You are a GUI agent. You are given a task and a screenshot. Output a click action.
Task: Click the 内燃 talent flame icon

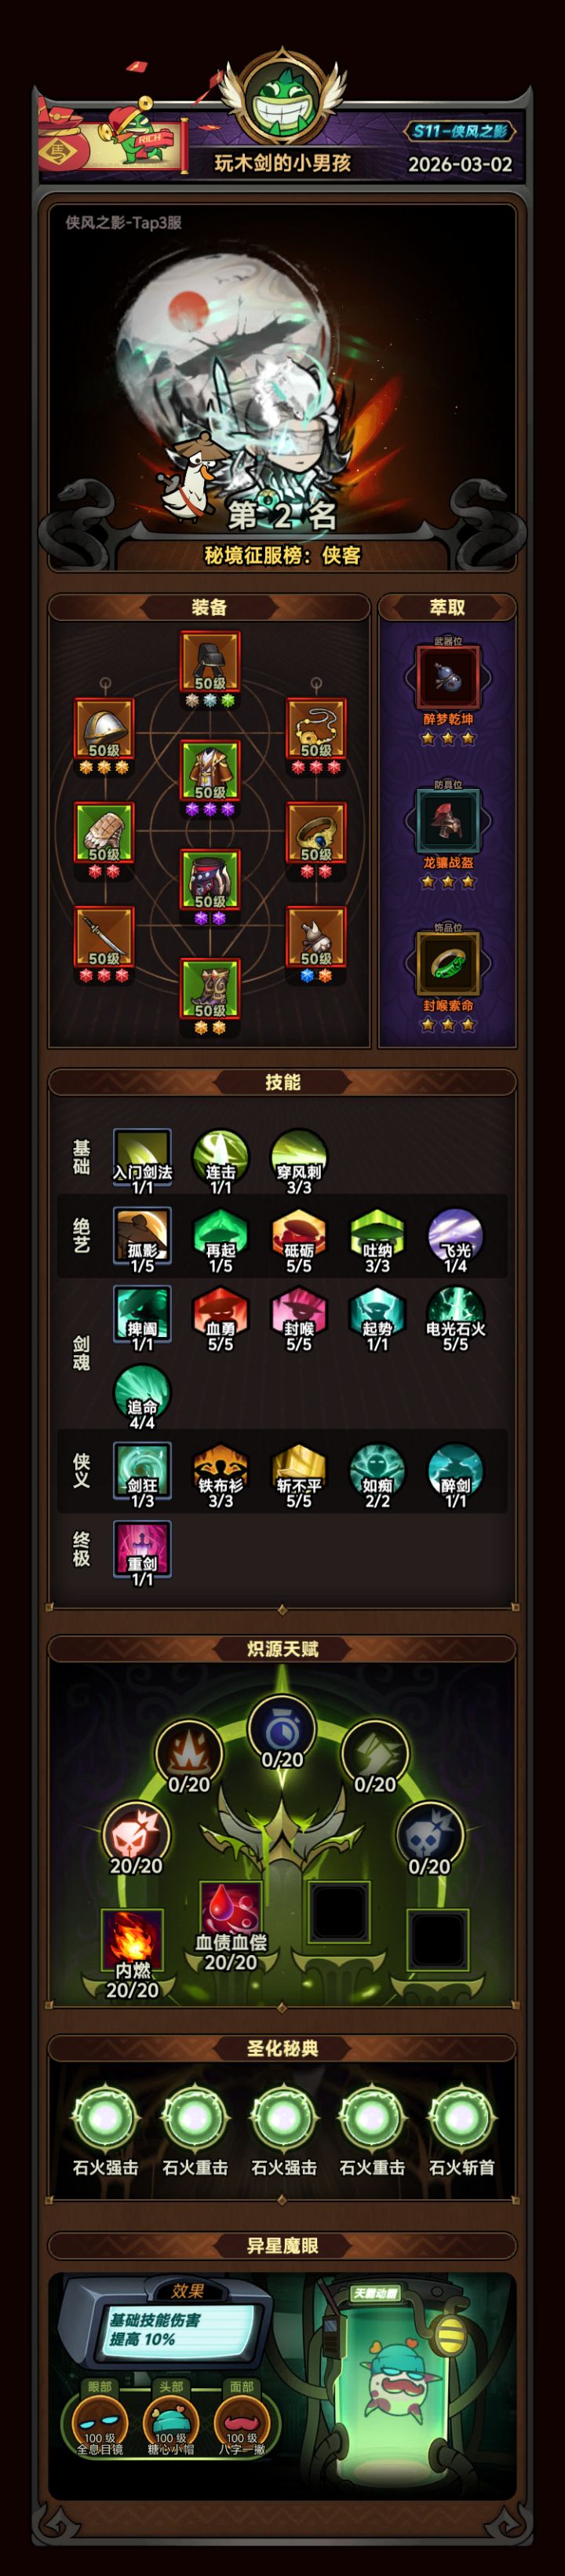pyautogui.click(x=132, y=1936)
